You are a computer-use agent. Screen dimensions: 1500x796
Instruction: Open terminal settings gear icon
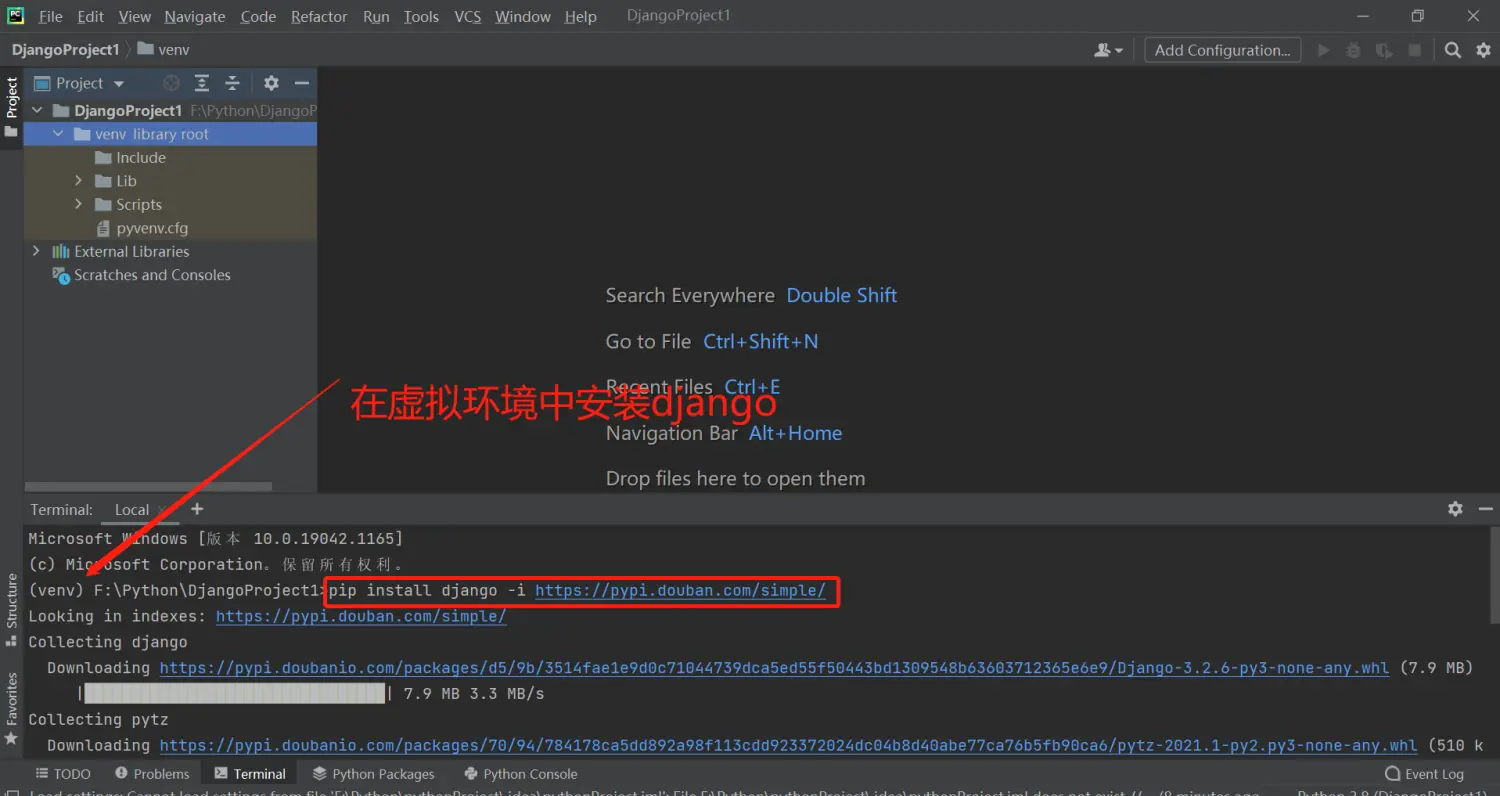point(1455,509)
